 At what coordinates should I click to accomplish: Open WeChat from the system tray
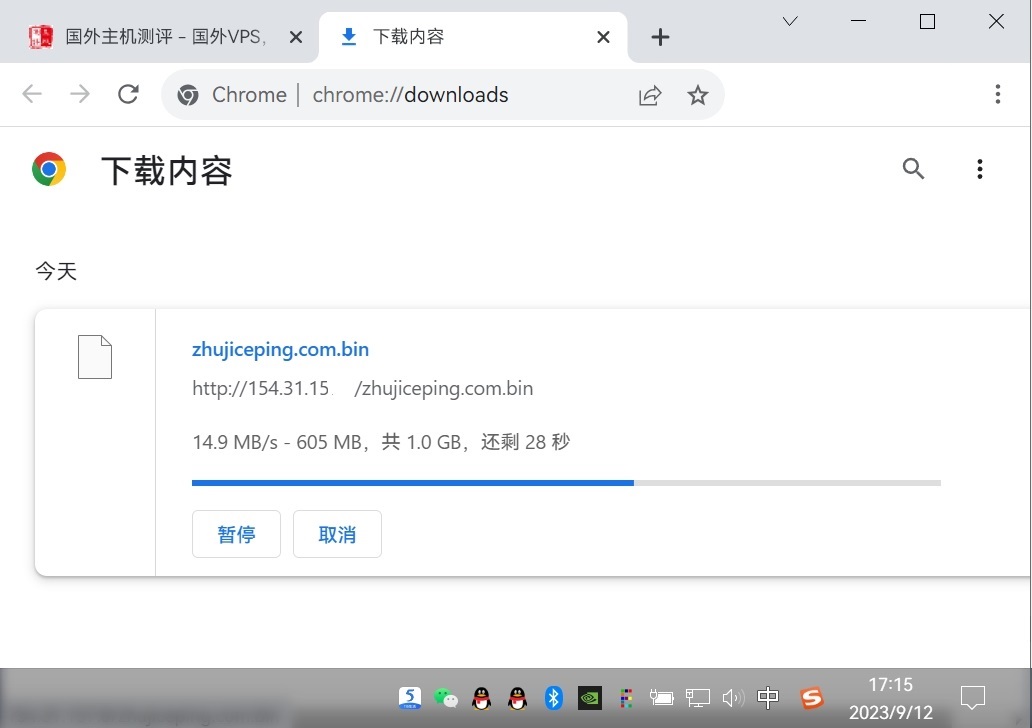(x=446, y=697)
